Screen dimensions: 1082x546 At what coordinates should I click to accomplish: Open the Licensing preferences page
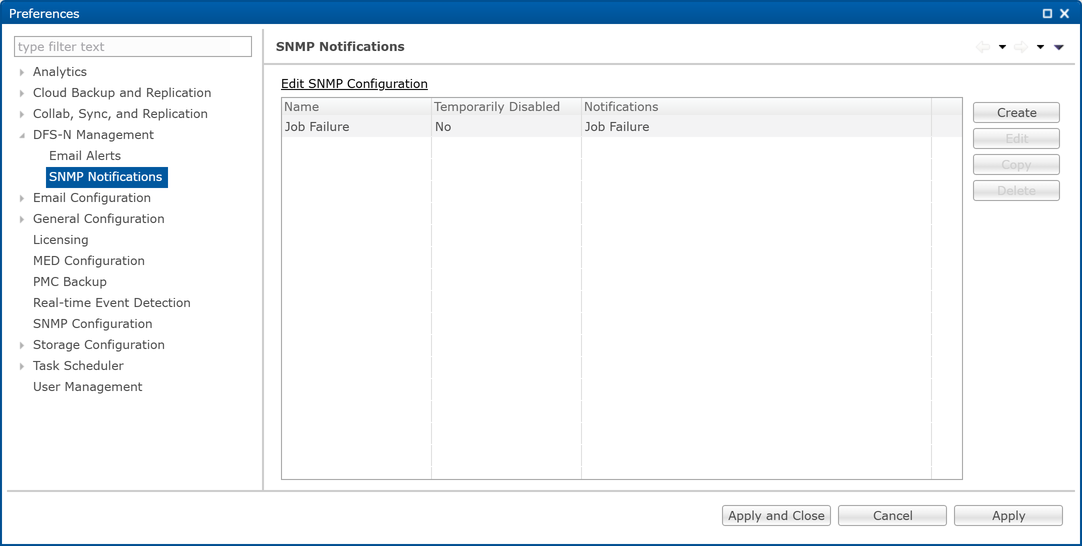coord(61,240)
